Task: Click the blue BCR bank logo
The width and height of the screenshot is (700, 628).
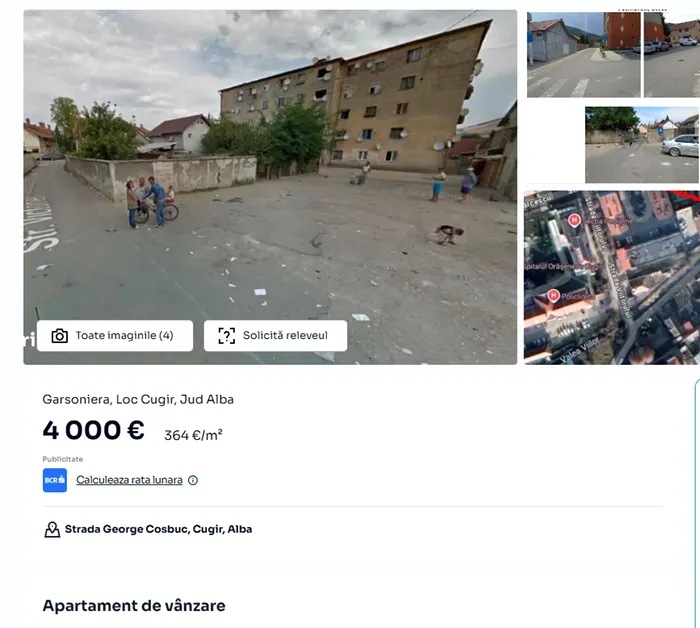Action: point(55,480)
